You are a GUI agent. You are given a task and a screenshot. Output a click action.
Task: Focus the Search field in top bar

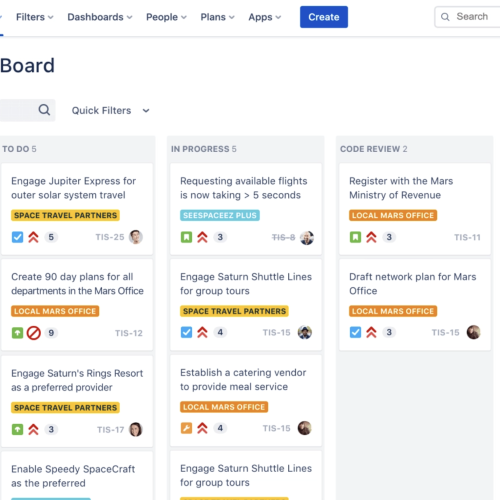pos(467,17)
